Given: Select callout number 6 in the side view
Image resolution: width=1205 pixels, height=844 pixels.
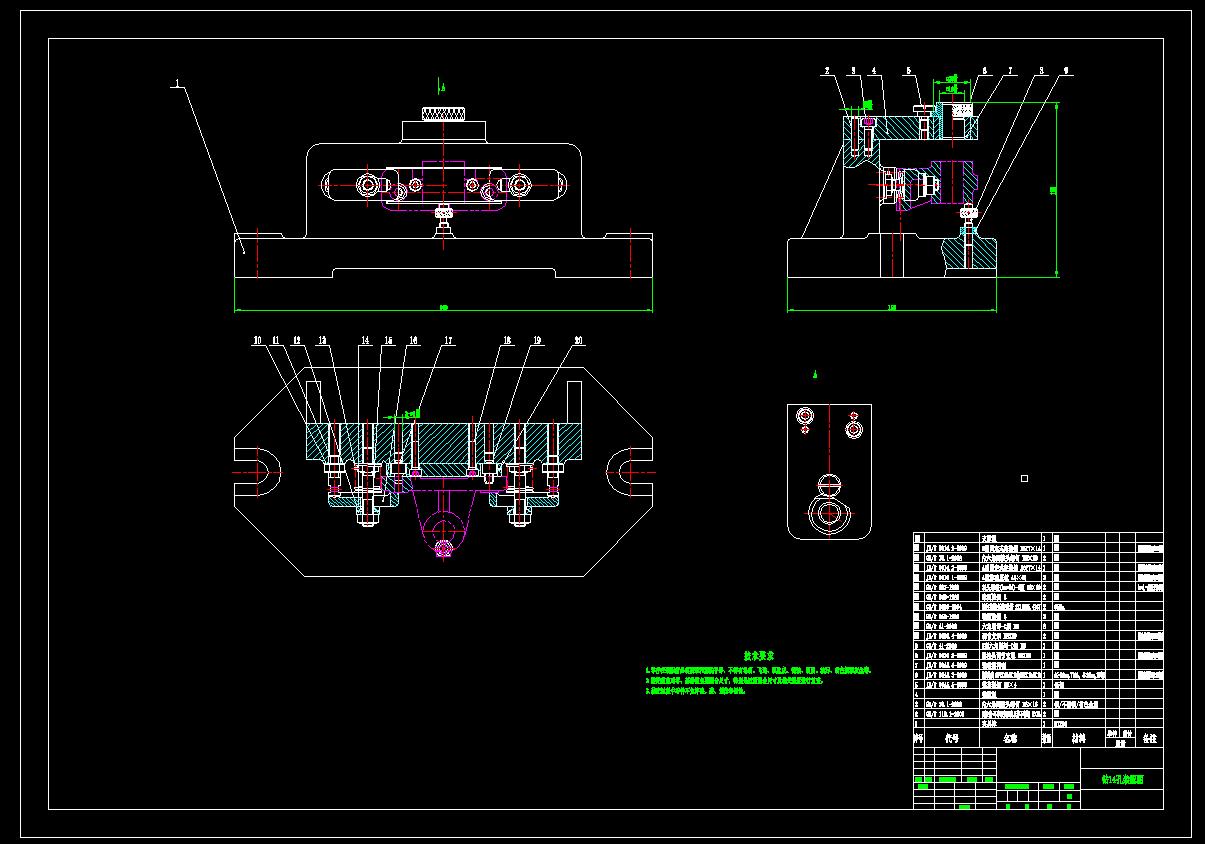Looking at the screenshot, I should coord(985,71).
